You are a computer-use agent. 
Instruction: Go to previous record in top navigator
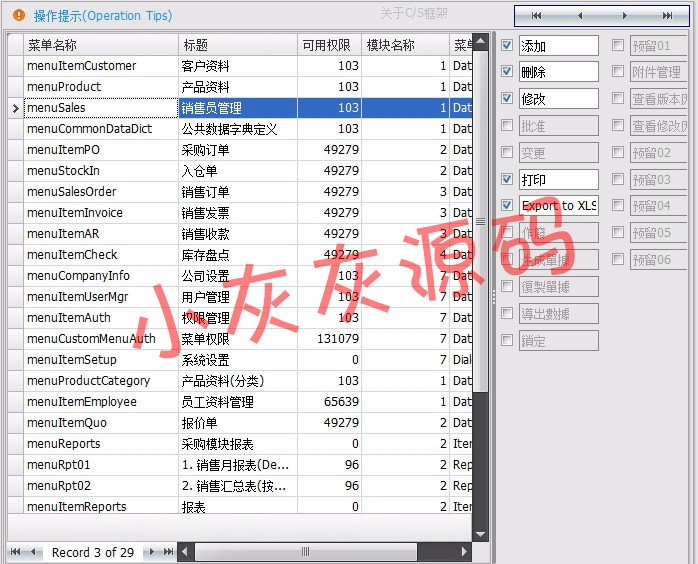pyautogui.click(x=580, y=16)
